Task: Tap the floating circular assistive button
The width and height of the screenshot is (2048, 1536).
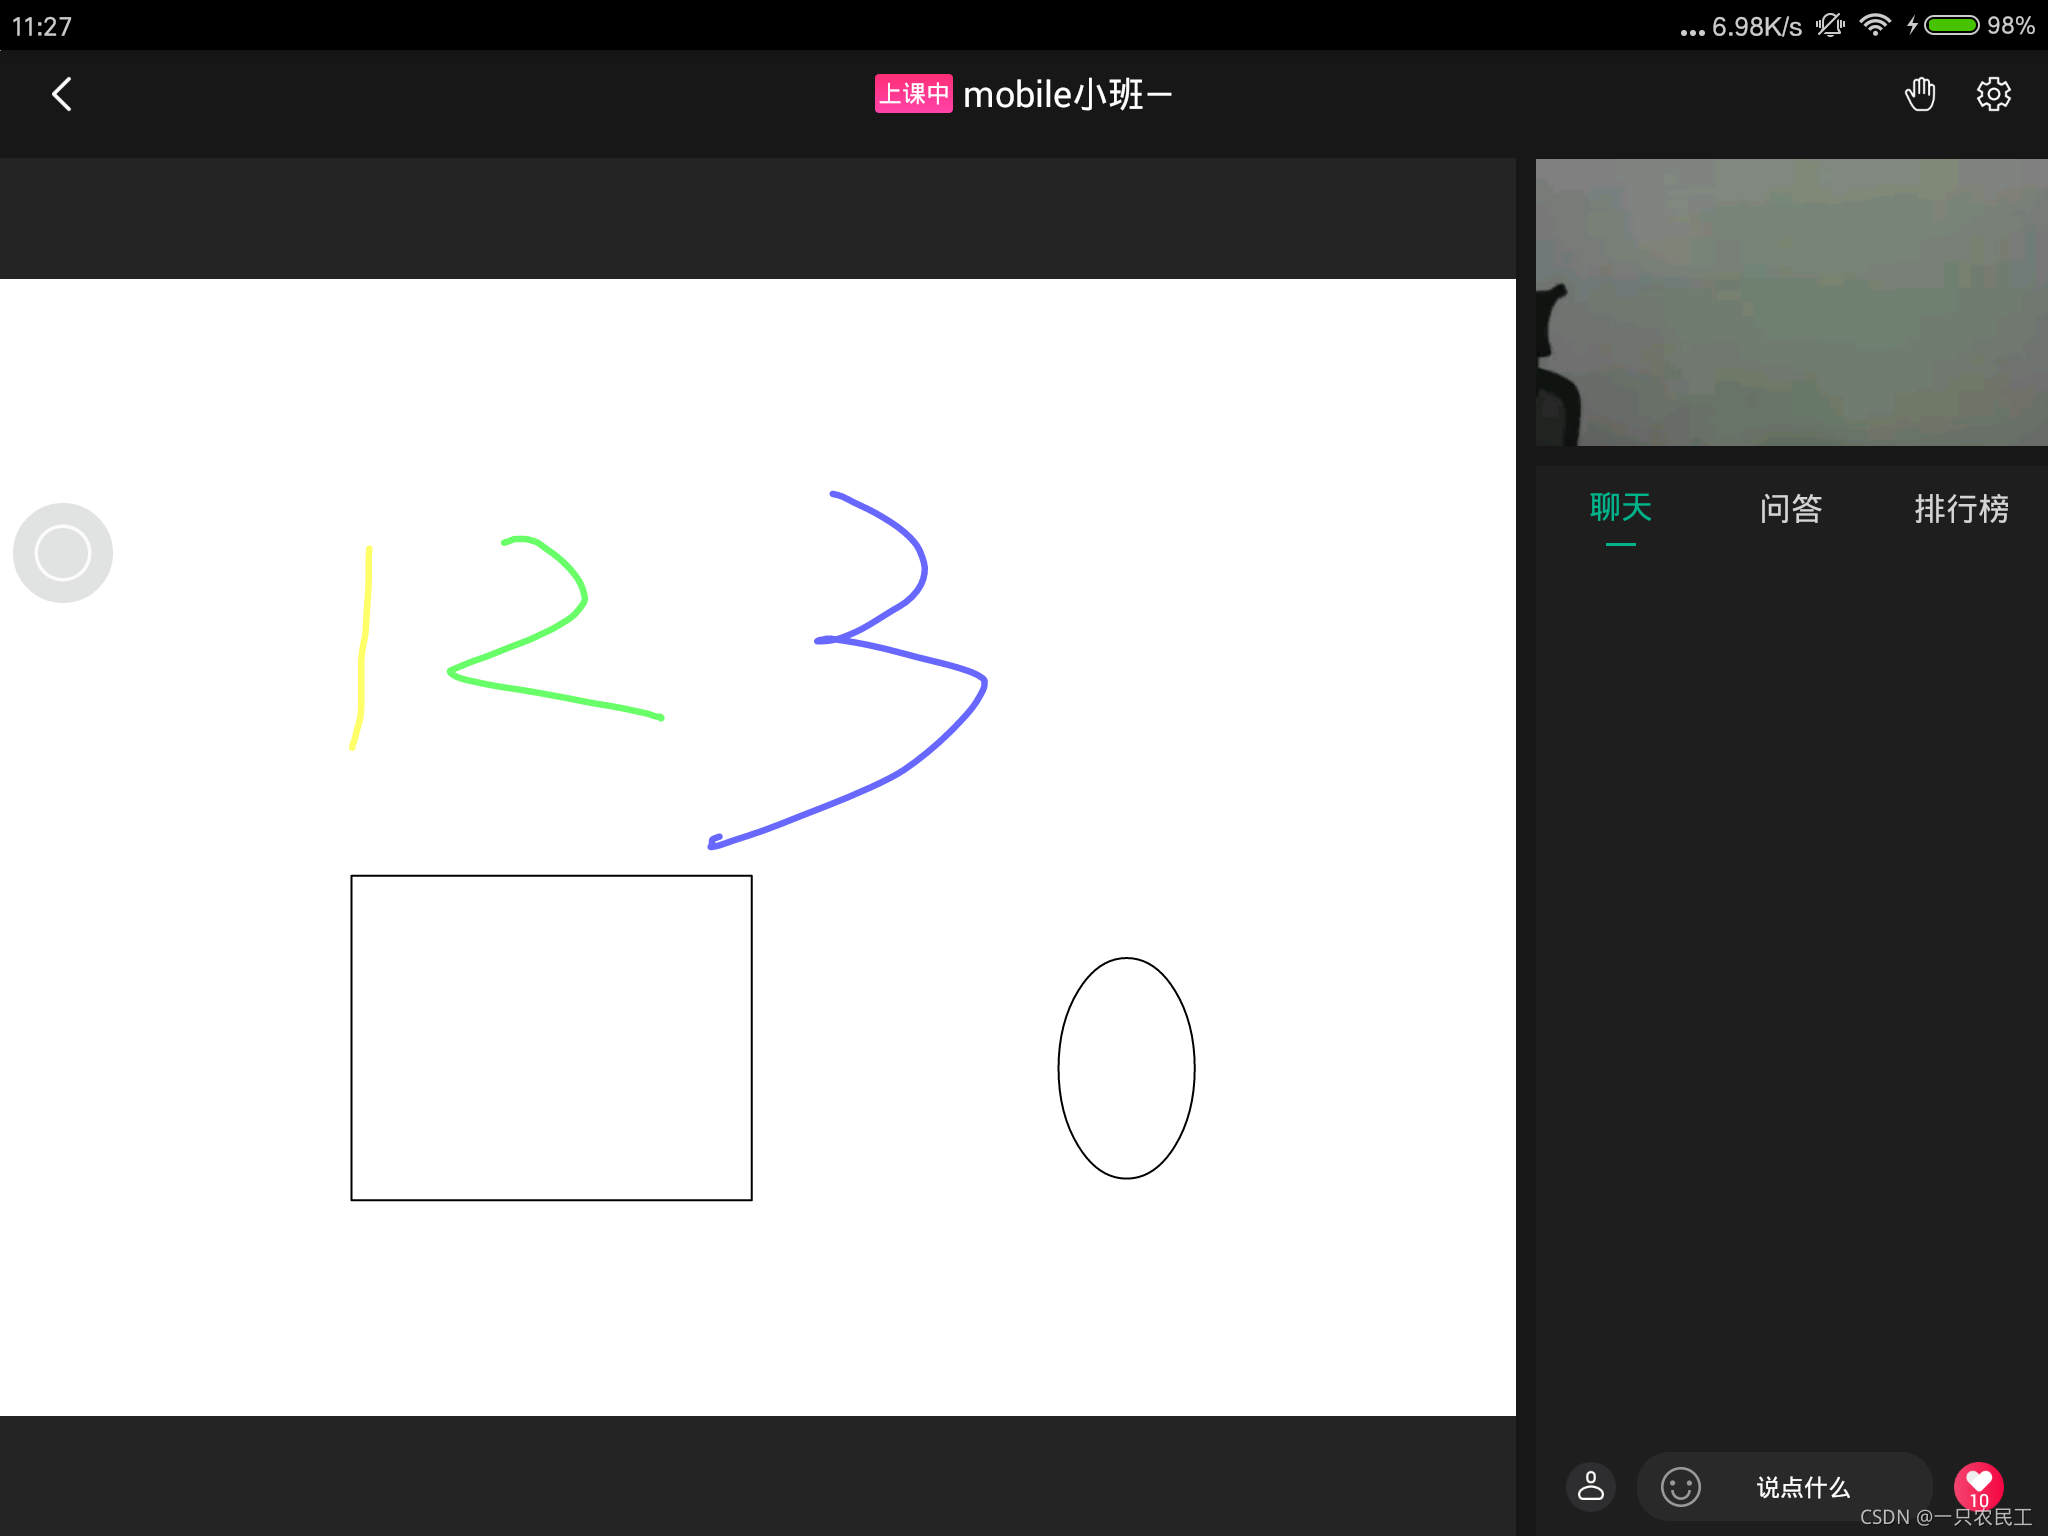Action: (x=63, y=553)
